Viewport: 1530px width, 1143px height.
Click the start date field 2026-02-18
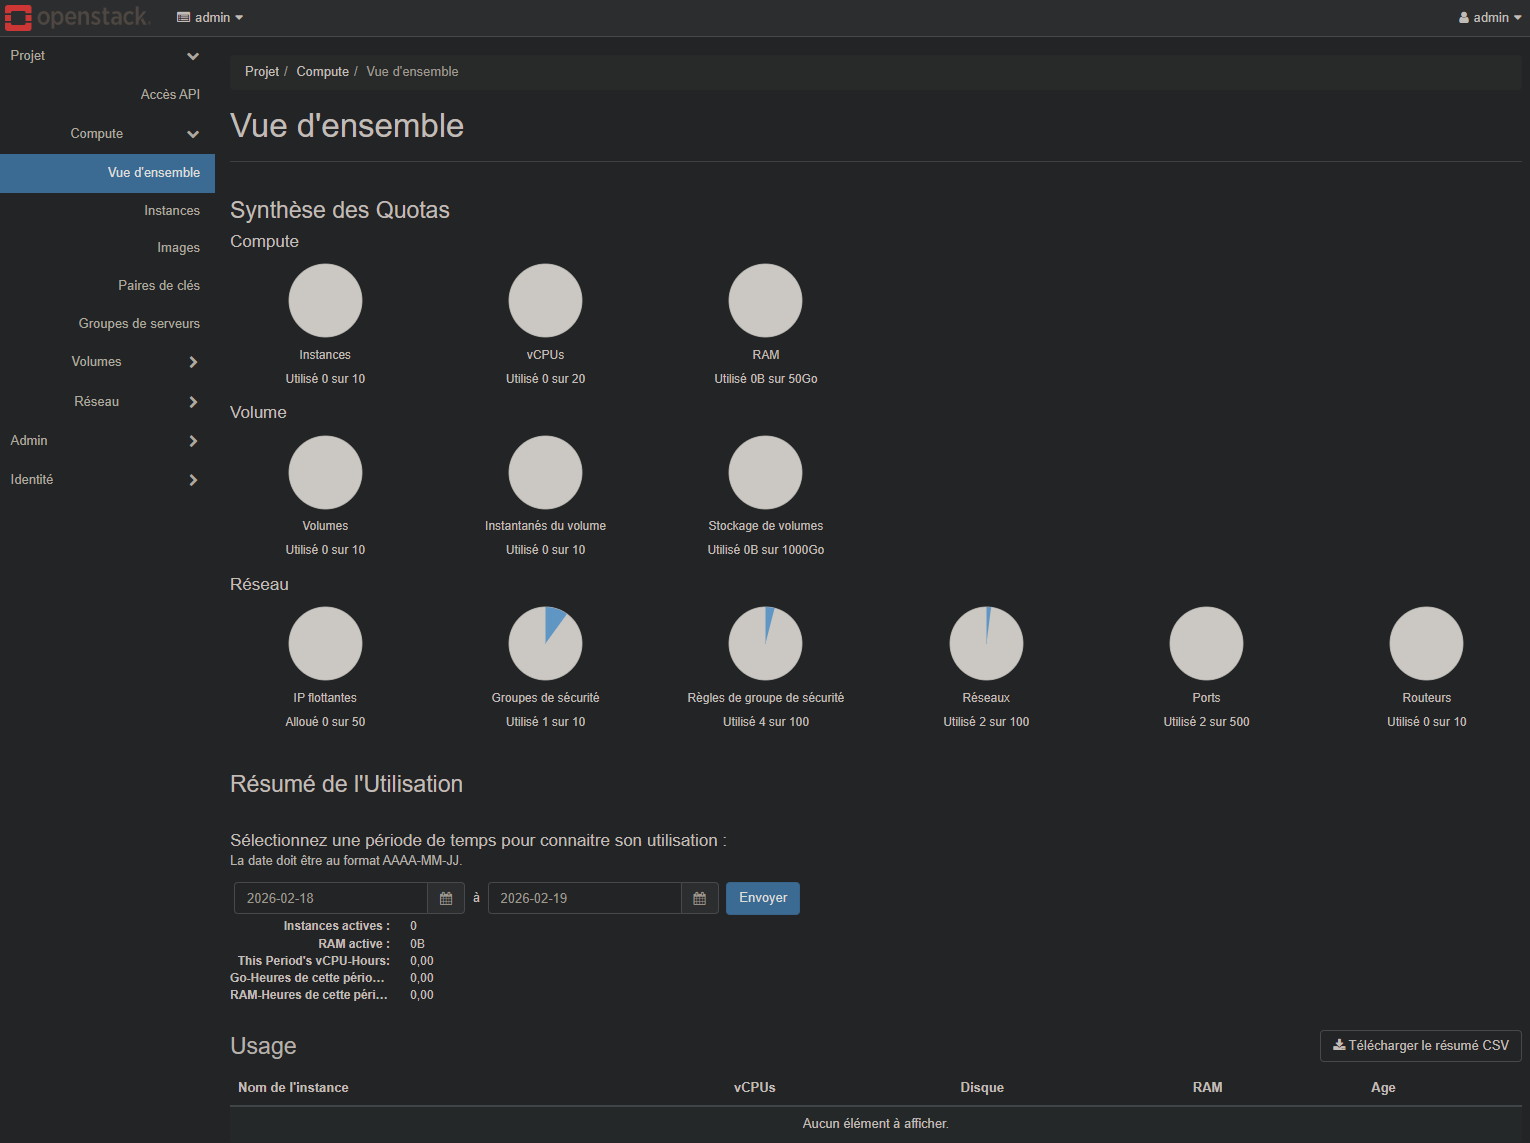(x=331, y=898)
